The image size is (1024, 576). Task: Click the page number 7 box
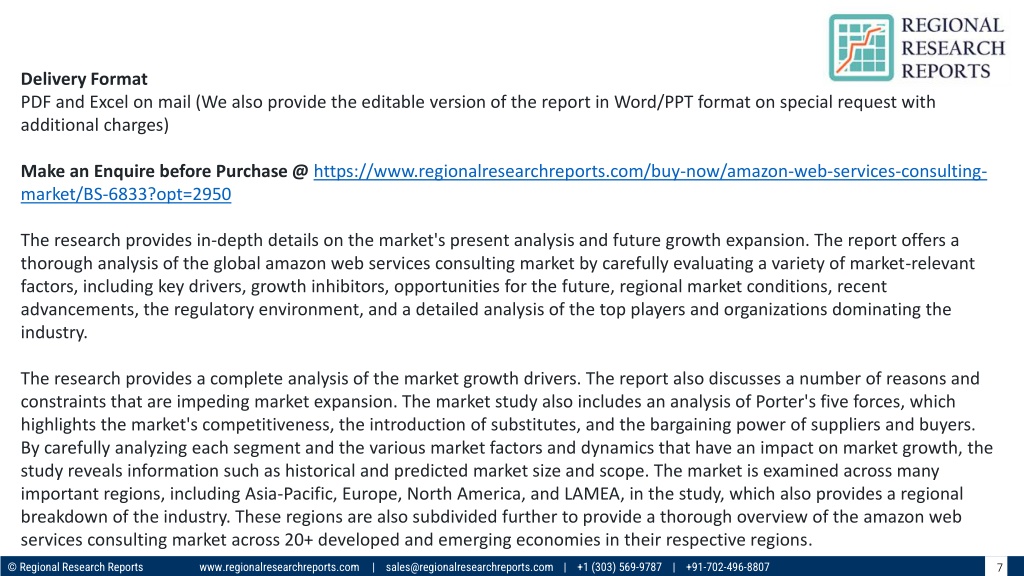[999, 567]
